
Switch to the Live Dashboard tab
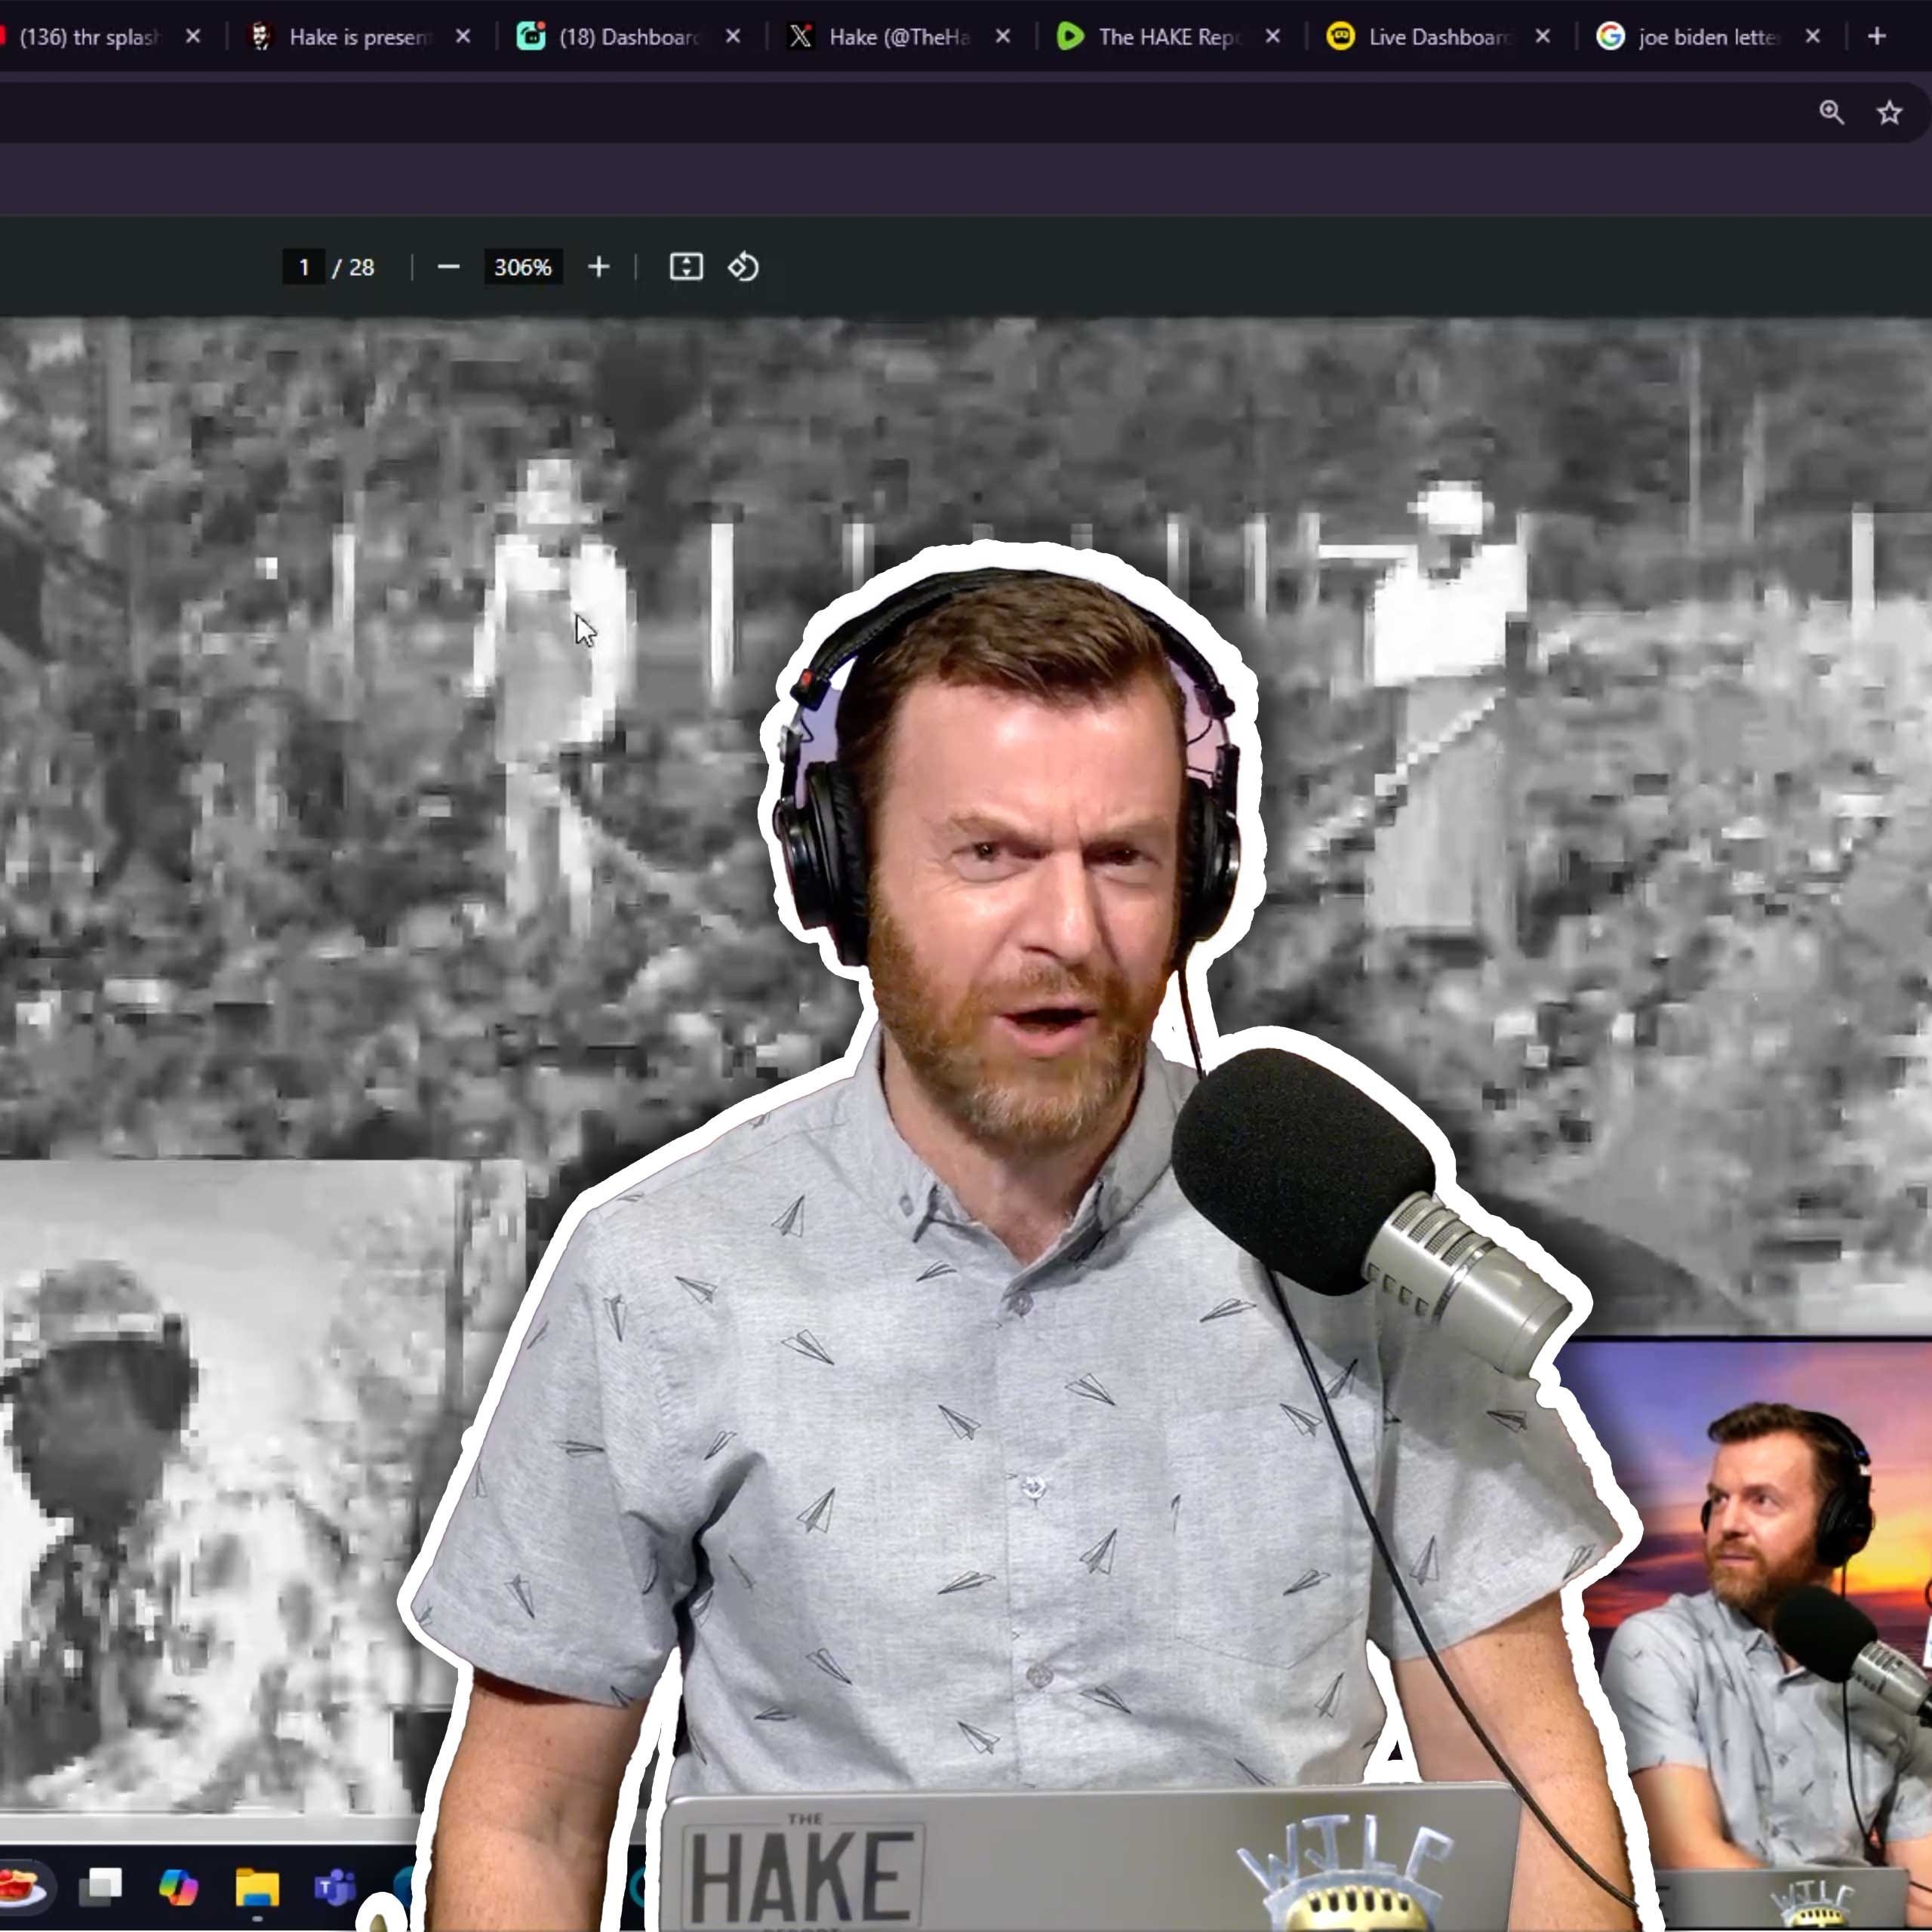pos(1438,37)
